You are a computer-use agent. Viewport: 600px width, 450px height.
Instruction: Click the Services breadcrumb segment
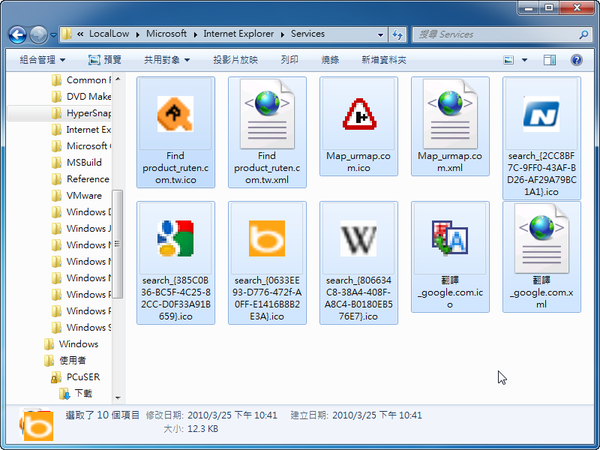tap(308, 34)
